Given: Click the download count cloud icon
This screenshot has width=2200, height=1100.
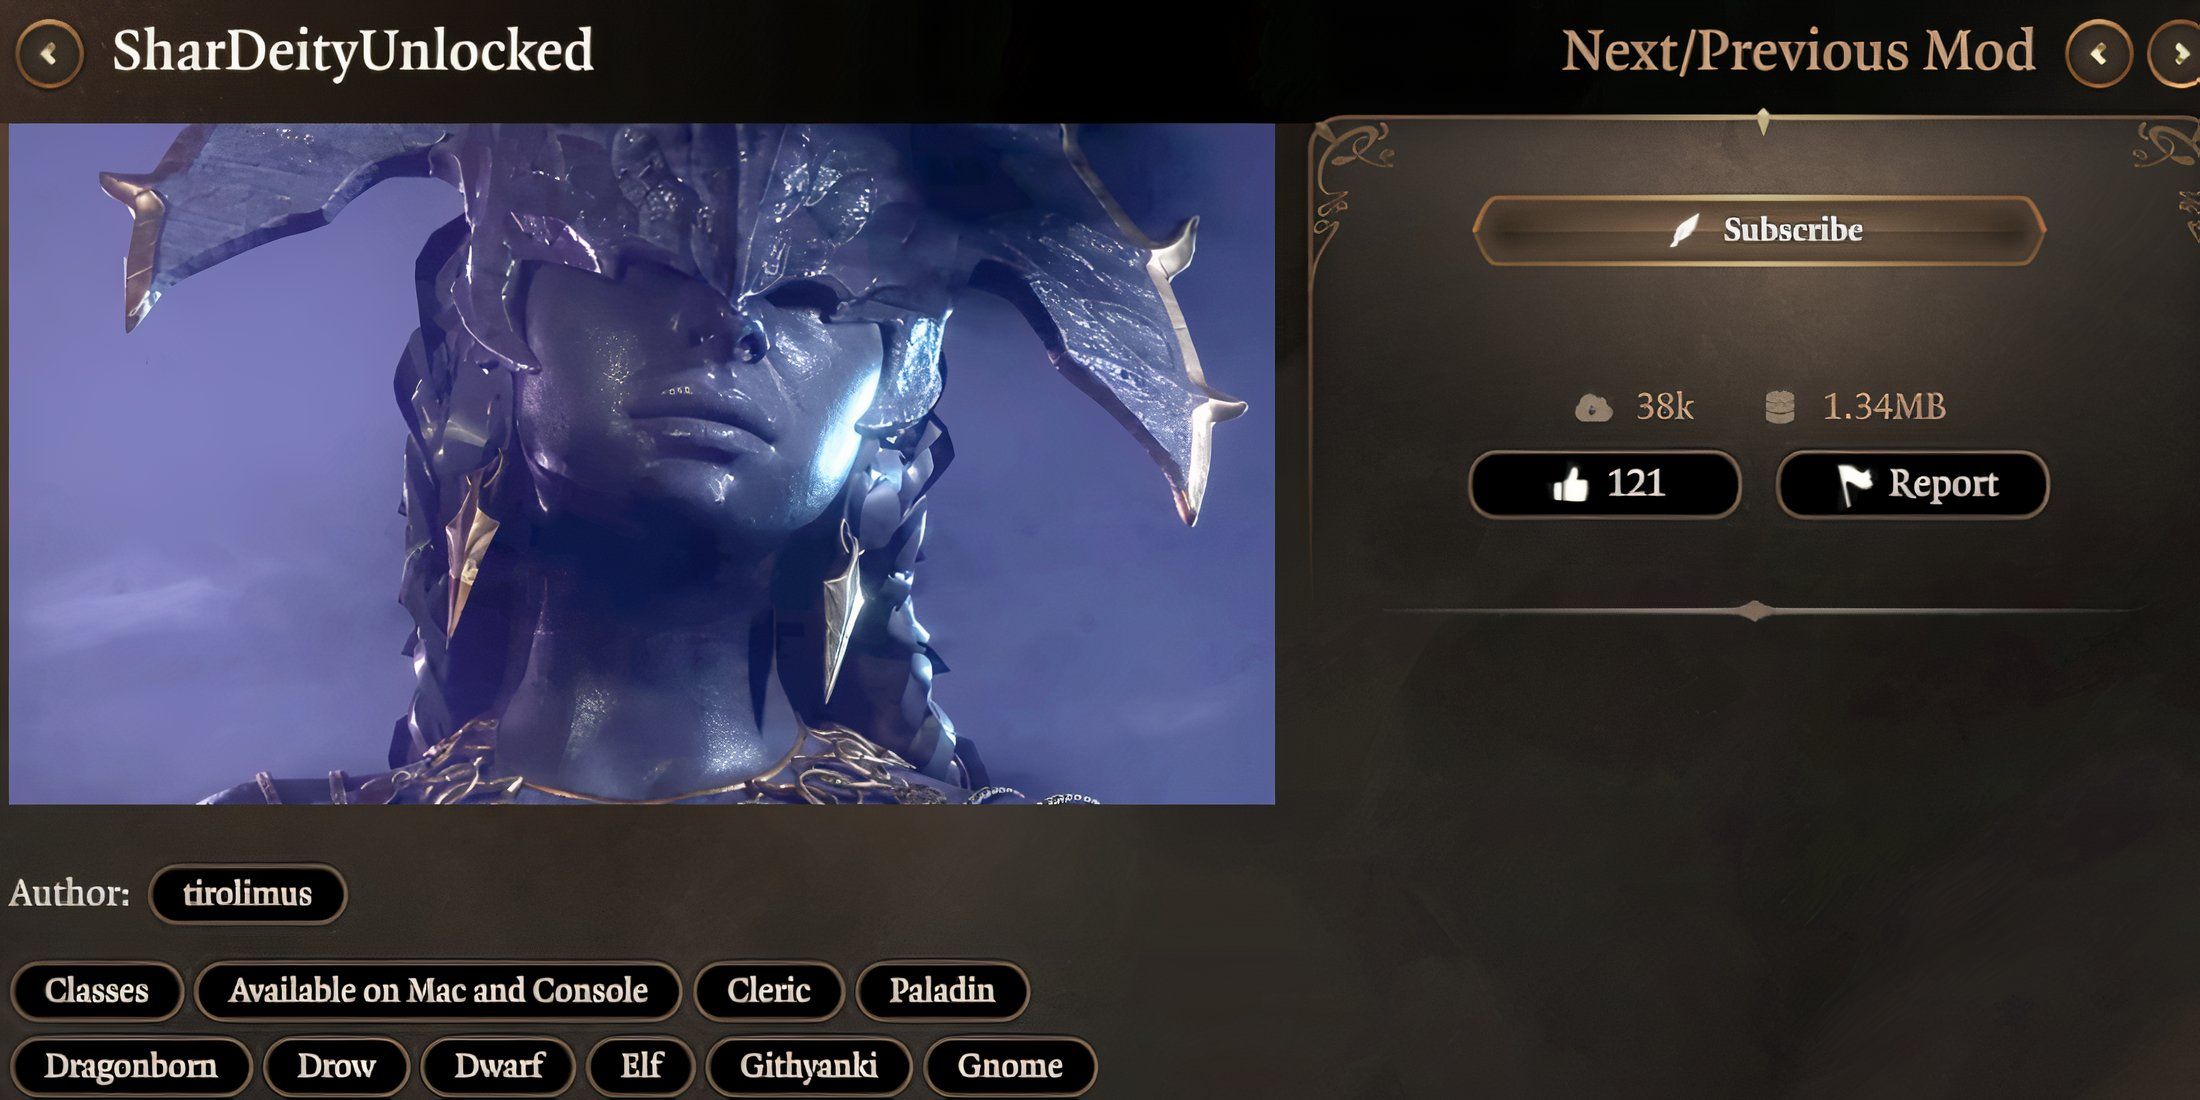Looking at the screenshot, I should pos(1593,408).
